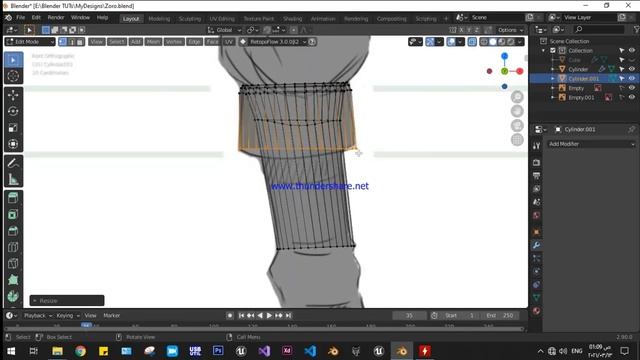Switch to vertex select mode
The image size is (640, 360).
(62, 42)
